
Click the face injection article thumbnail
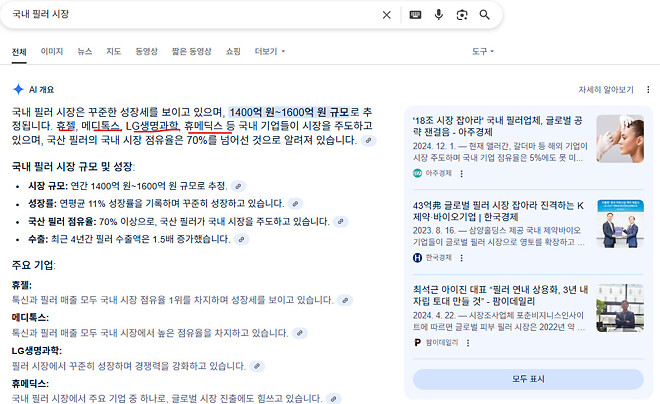coord(620,139)
